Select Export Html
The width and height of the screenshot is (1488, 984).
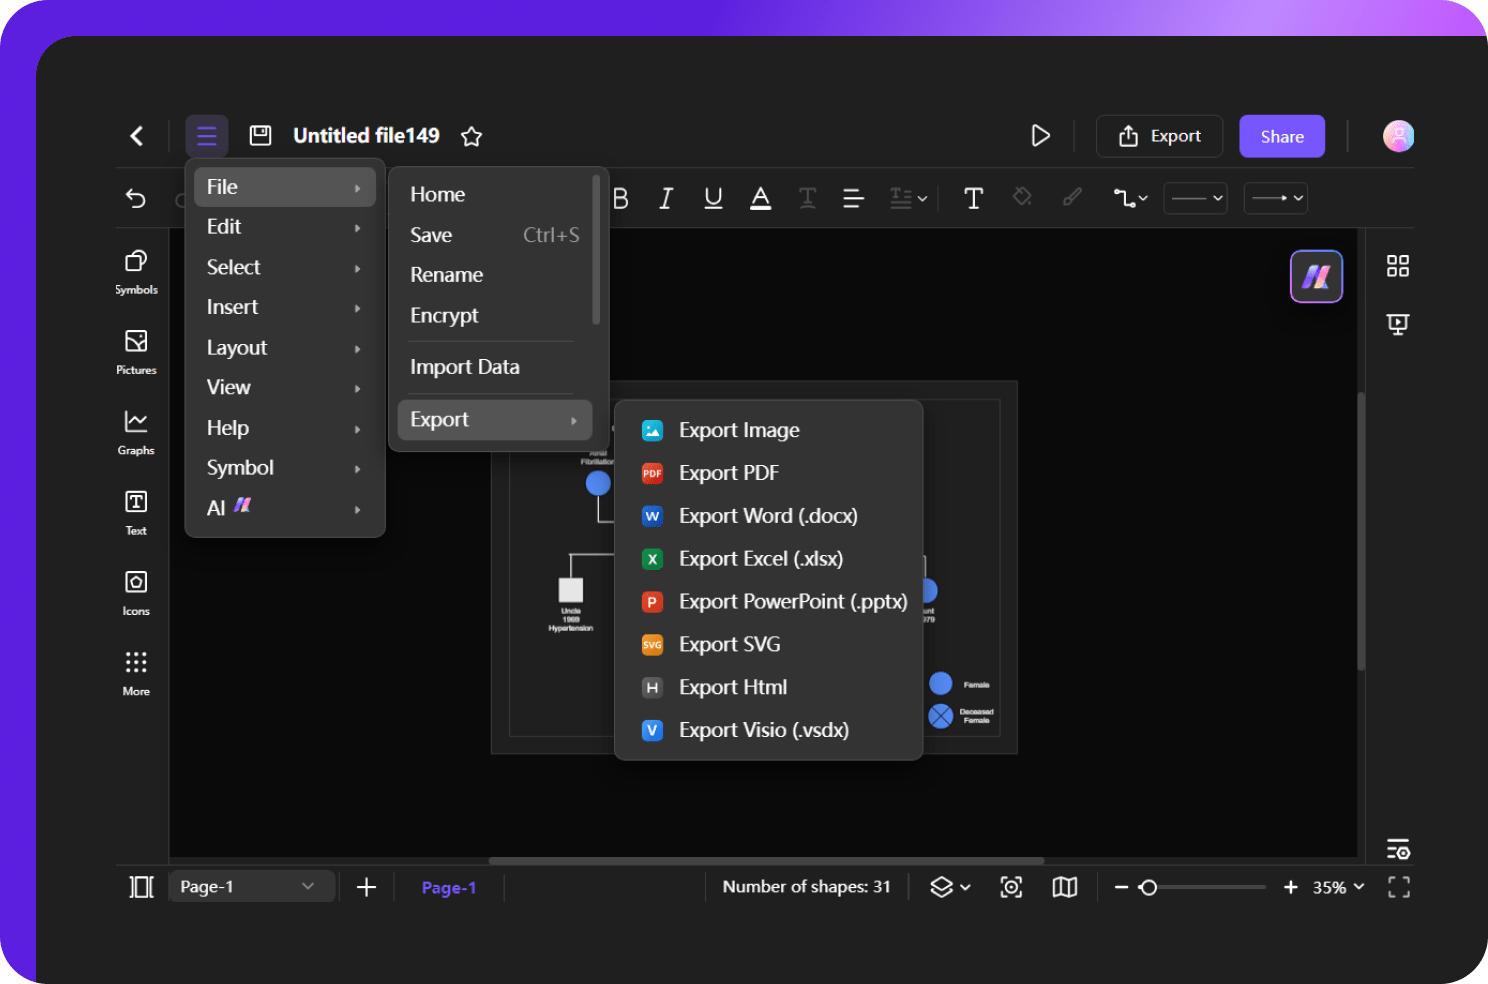768,688
